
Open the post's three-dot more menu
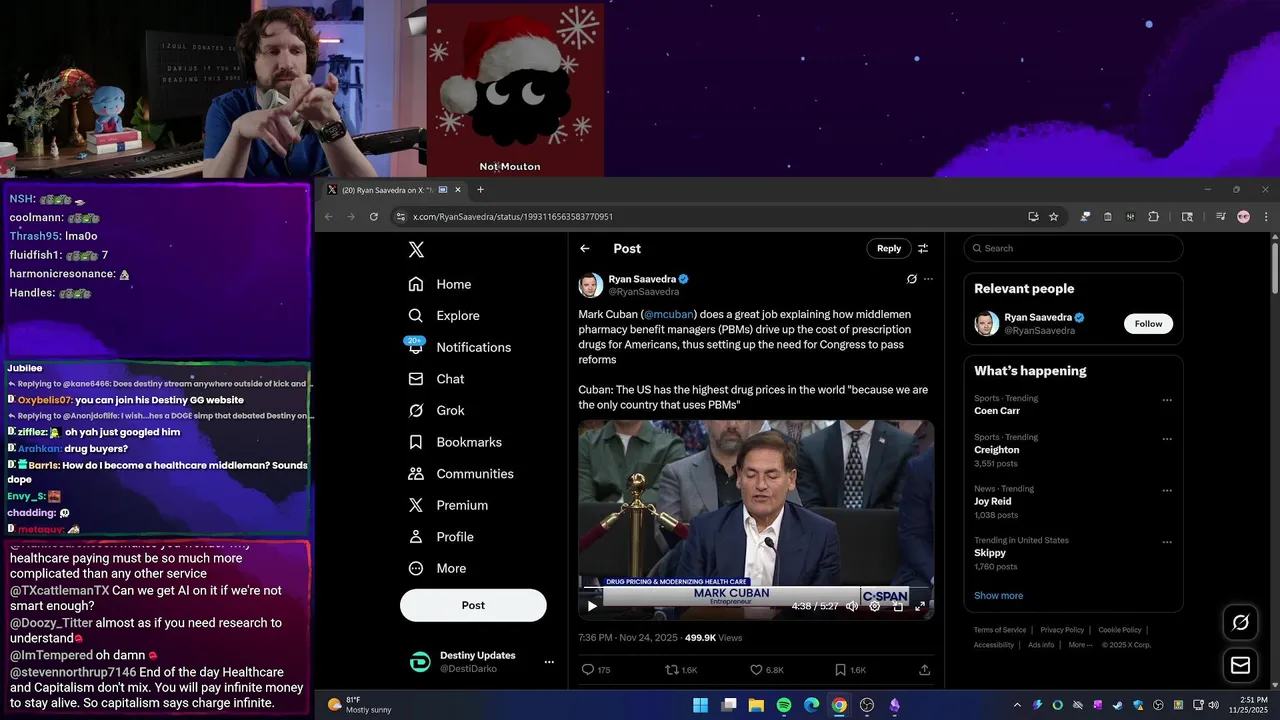928,279
